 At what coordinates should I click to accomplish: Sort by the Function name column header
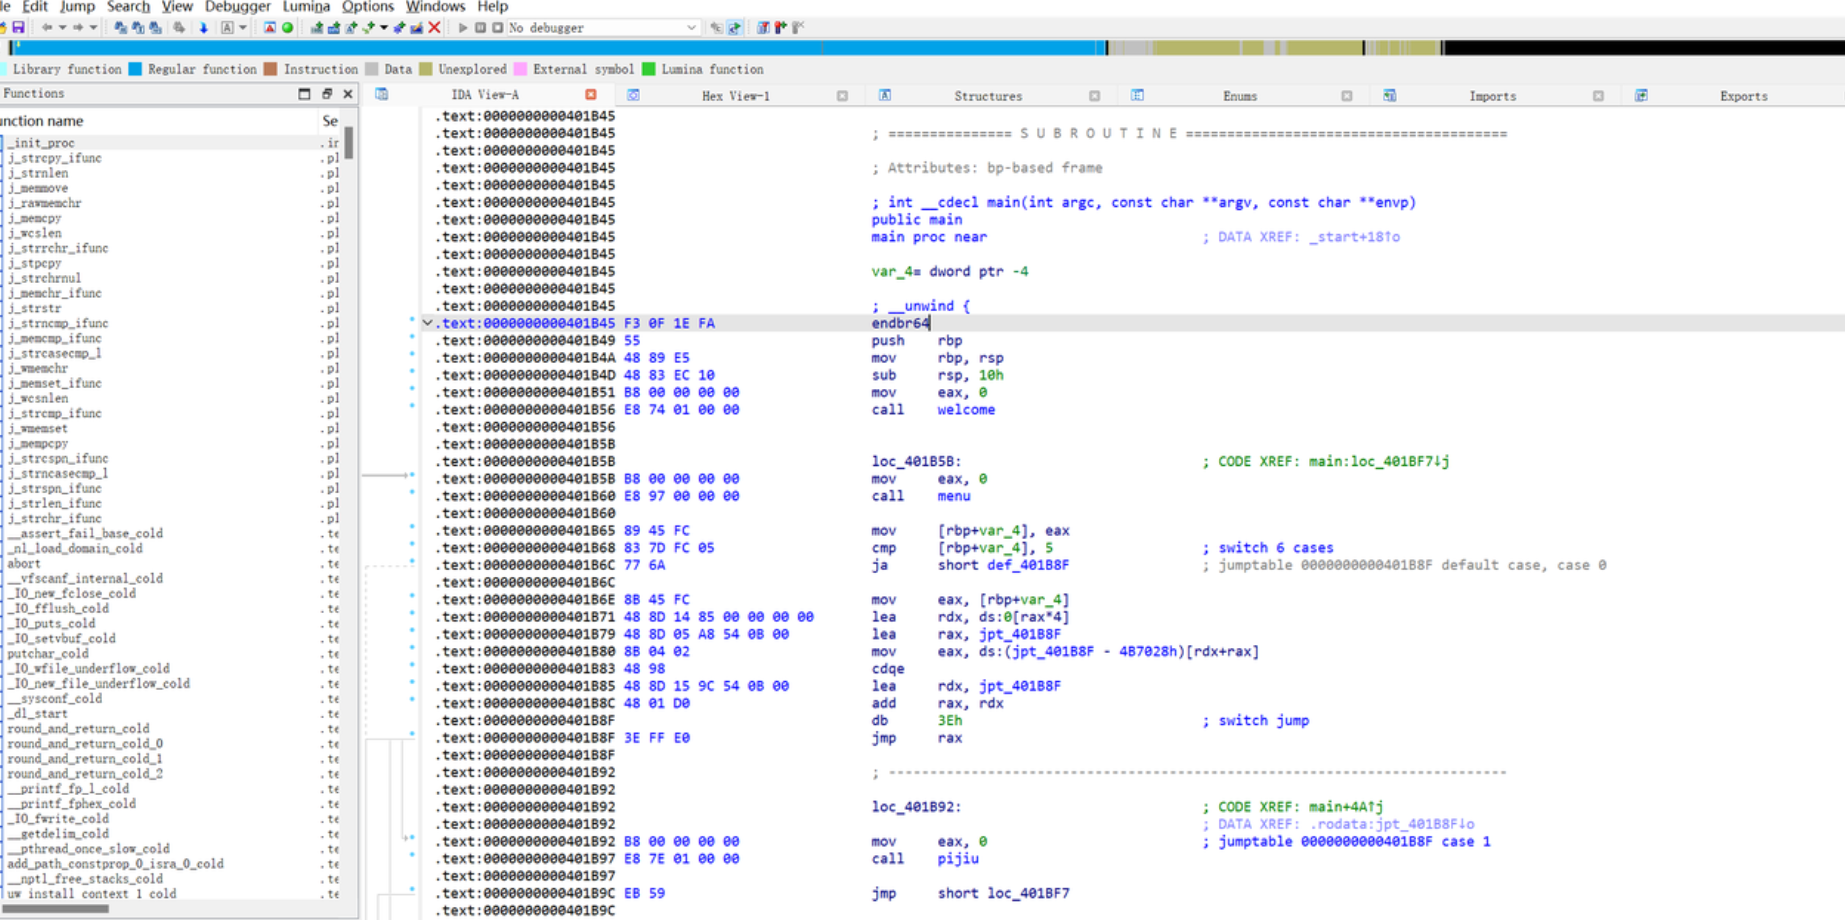pyautogui.click(x=44, y=121)
